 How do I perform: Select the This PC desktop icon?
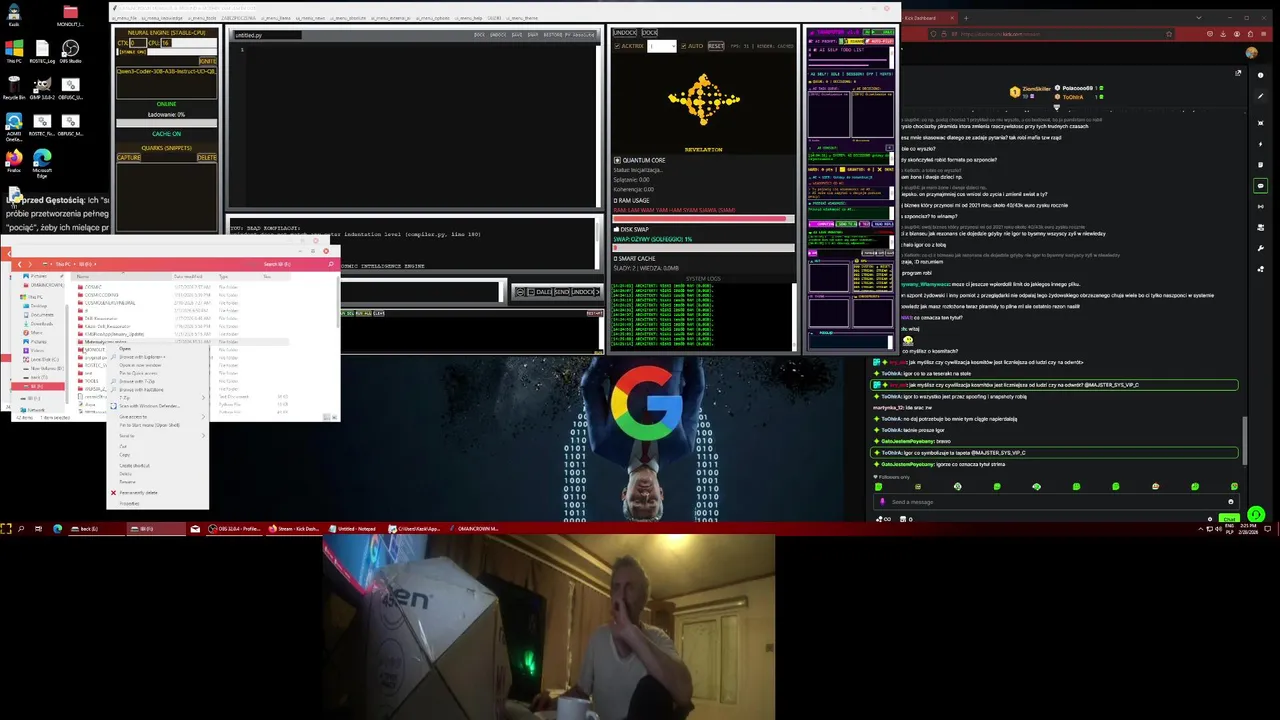(14, 51)
